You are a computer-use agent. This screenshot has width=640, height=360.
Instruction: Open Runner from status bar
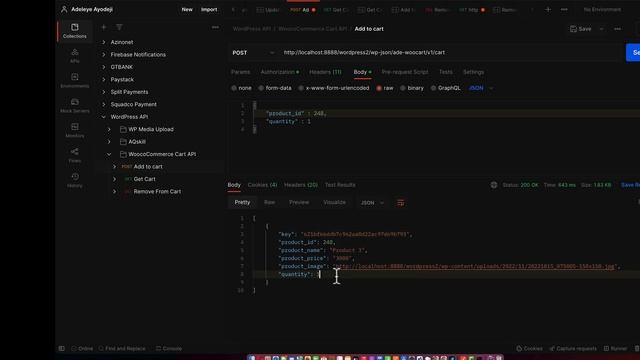click(615, 349)
